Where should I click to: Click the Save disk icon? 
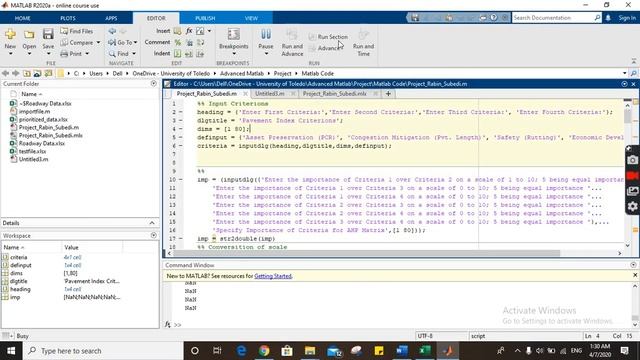click(x=48, y=34)
